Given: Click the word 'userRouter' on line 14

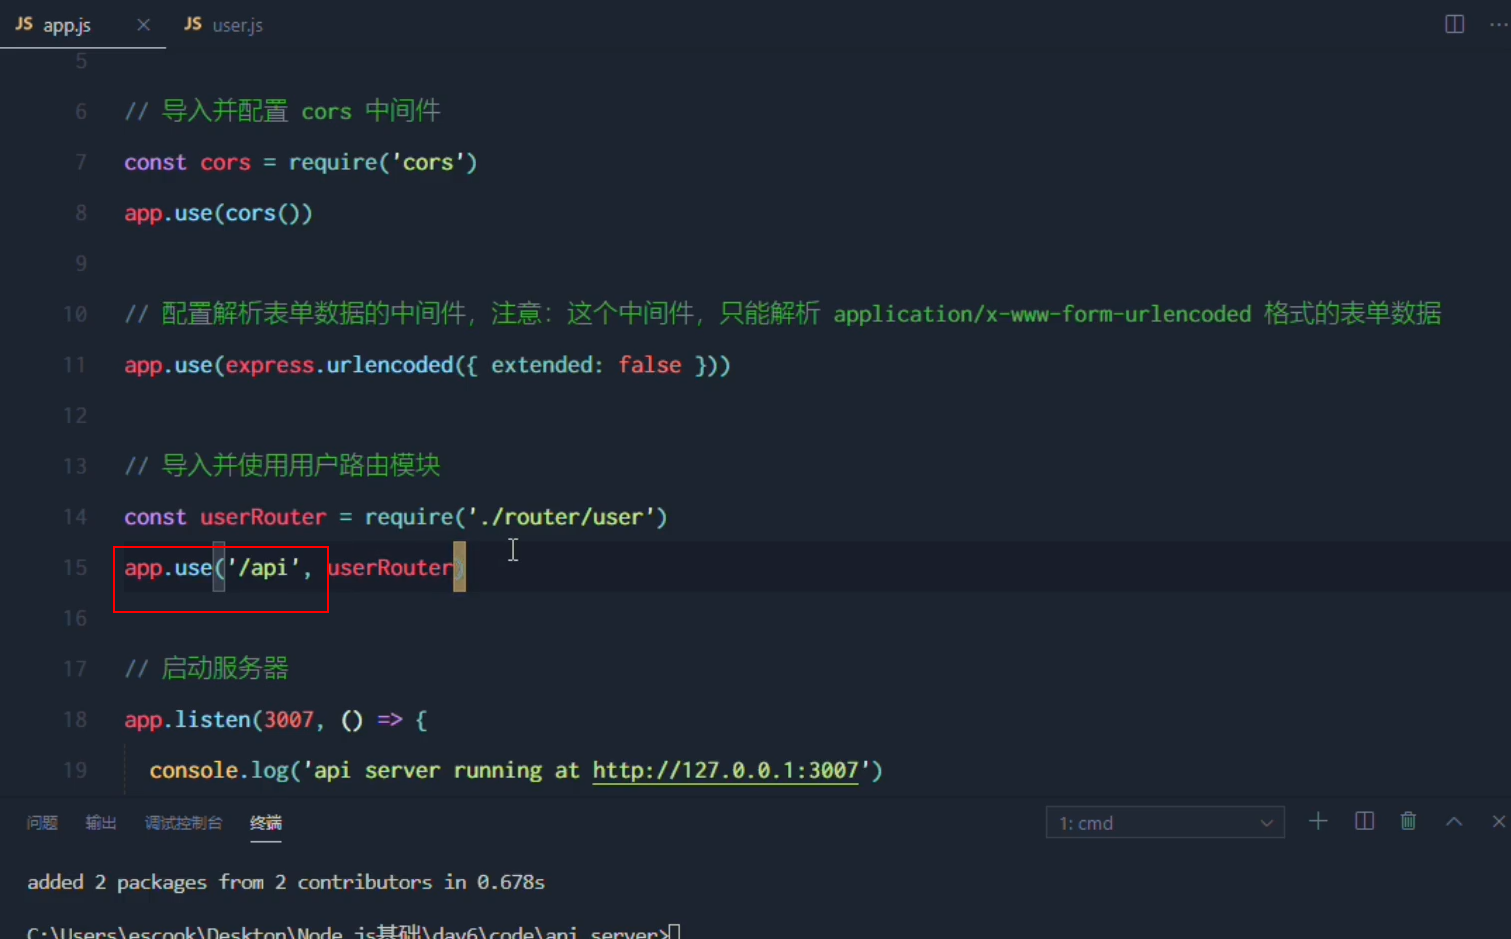Looking at the screenshot, I should click(x=263, y=517).
